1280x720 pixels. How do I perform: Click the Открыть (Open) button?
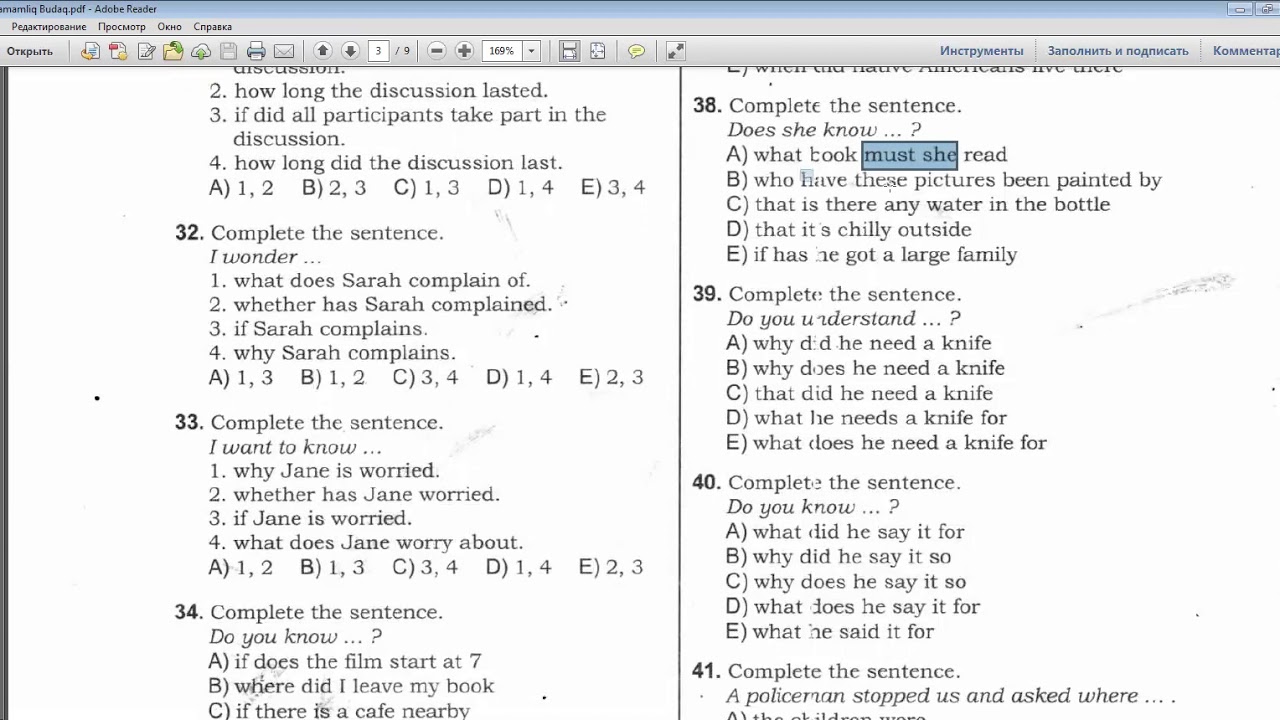point(30,51)
